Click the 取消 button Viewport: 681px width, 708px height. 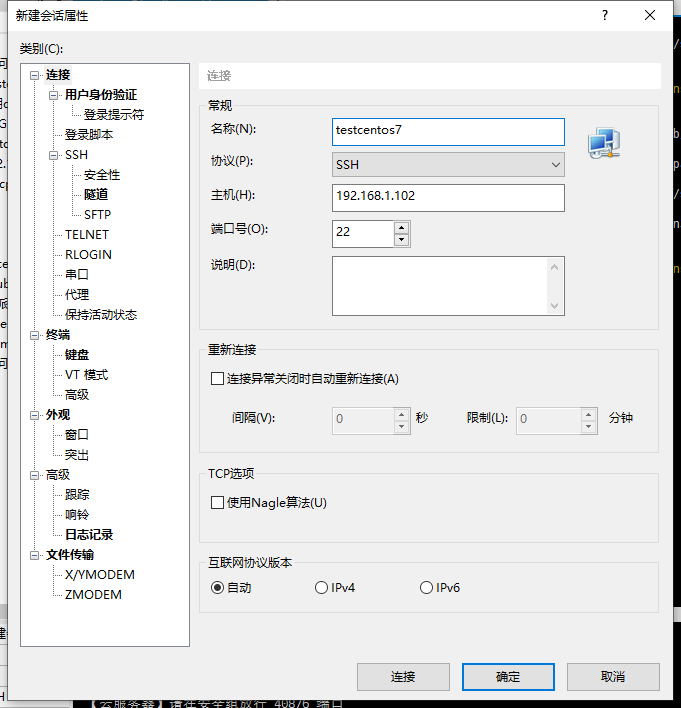tap(613, 676)
